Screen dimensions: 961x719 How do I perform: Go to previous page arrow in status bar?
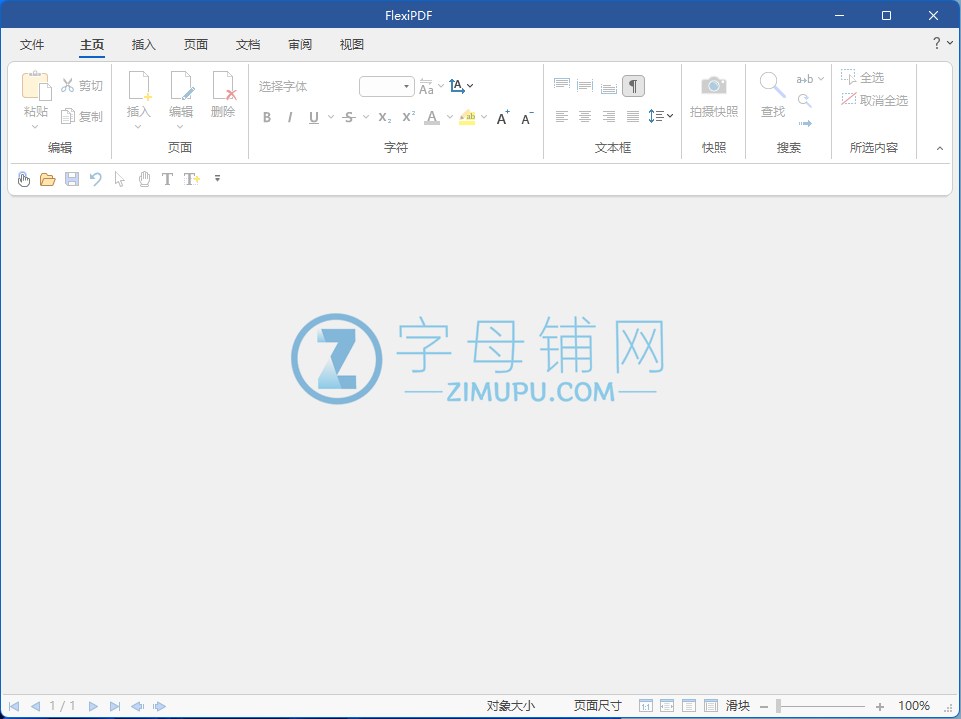36,706
